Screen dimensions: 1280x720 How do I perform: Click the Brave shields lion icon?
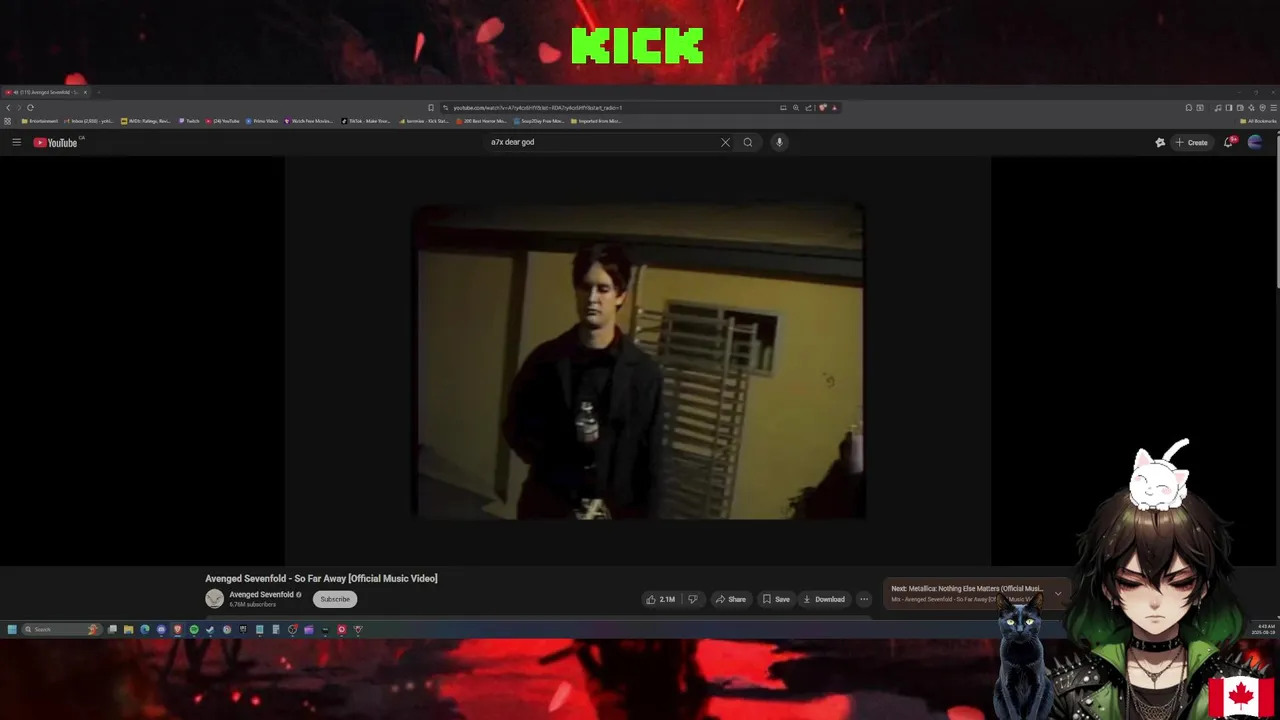point(823,107)
